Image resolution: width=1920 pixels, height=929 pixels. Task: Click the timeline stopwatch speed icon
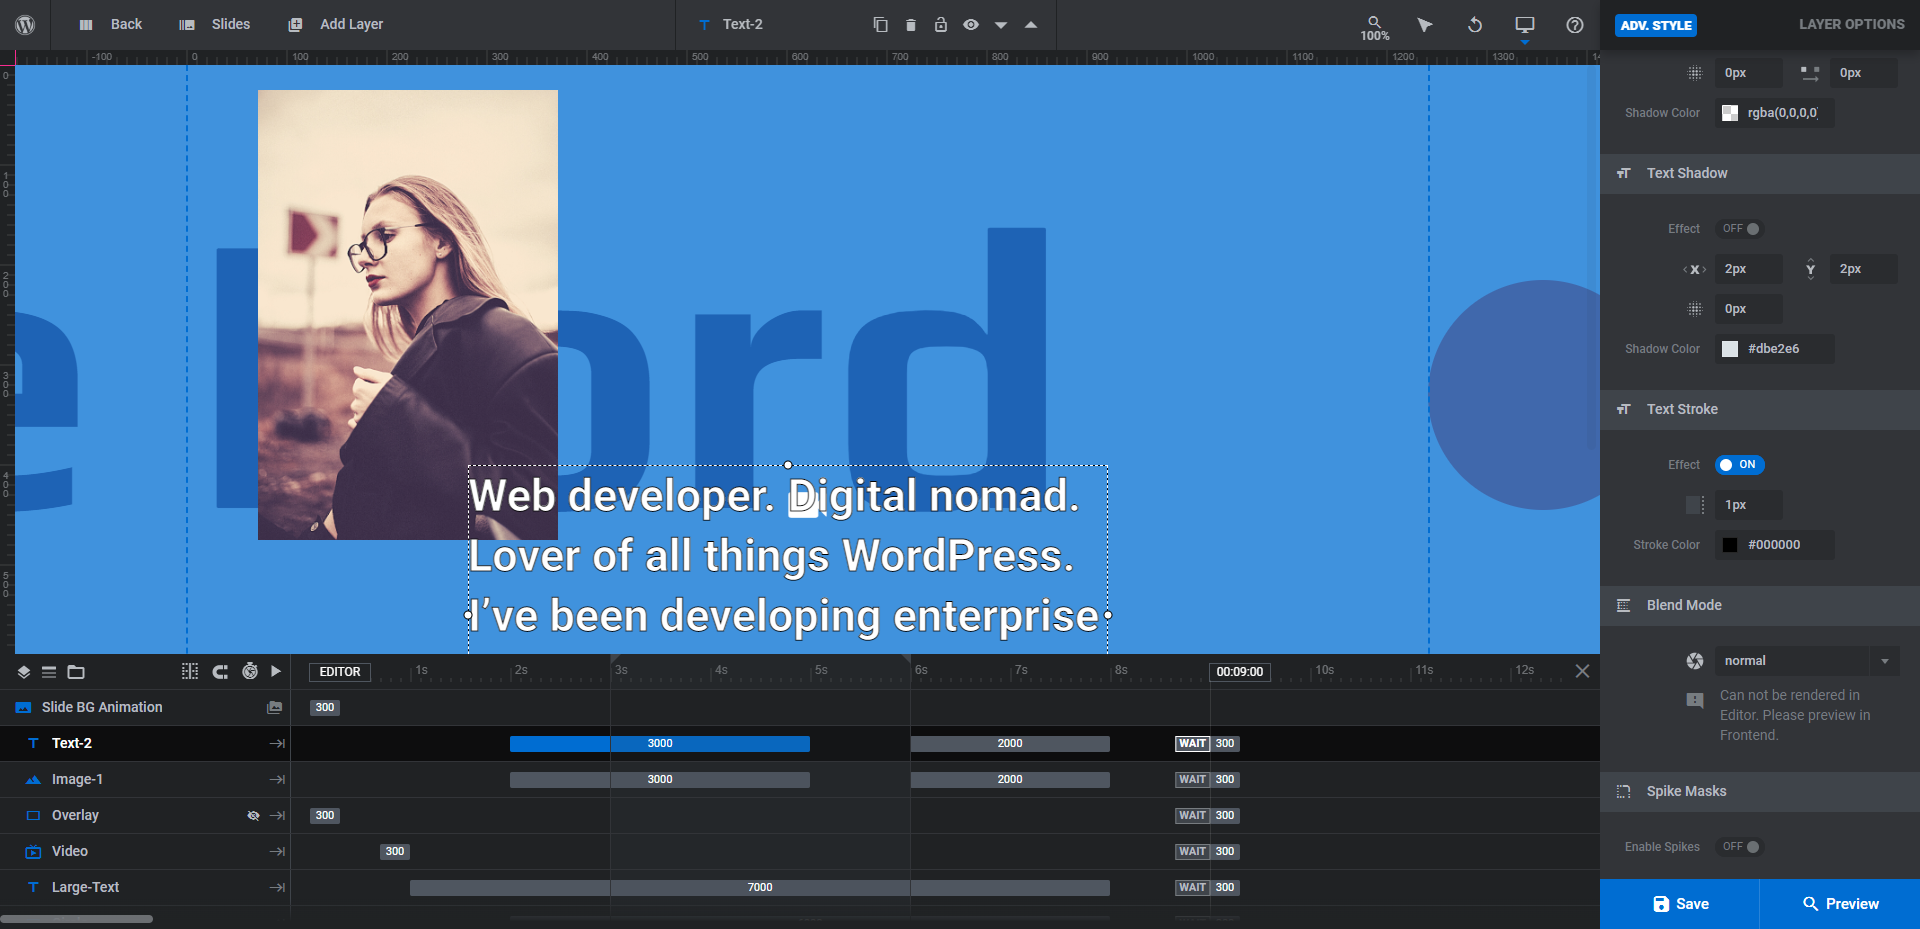pyautogui.click(x=250, y=671)
